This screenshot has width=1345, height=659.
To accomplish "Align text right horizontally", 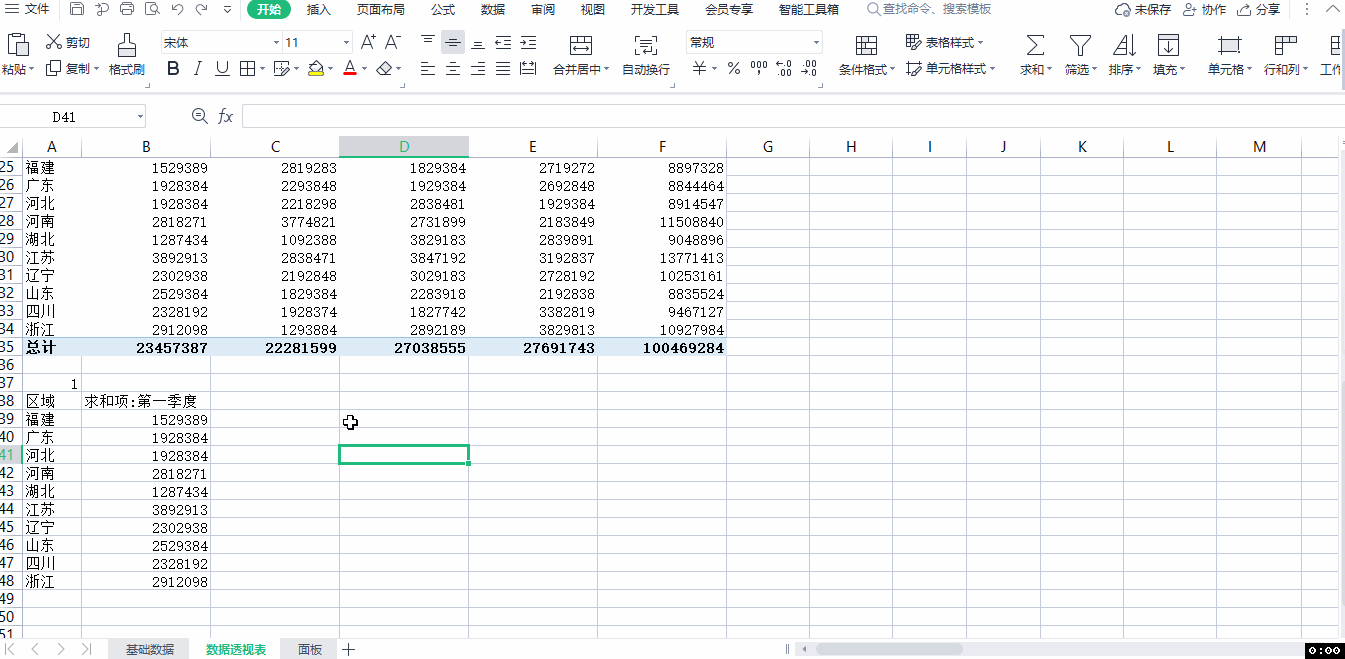I will (x=478, y=69).
